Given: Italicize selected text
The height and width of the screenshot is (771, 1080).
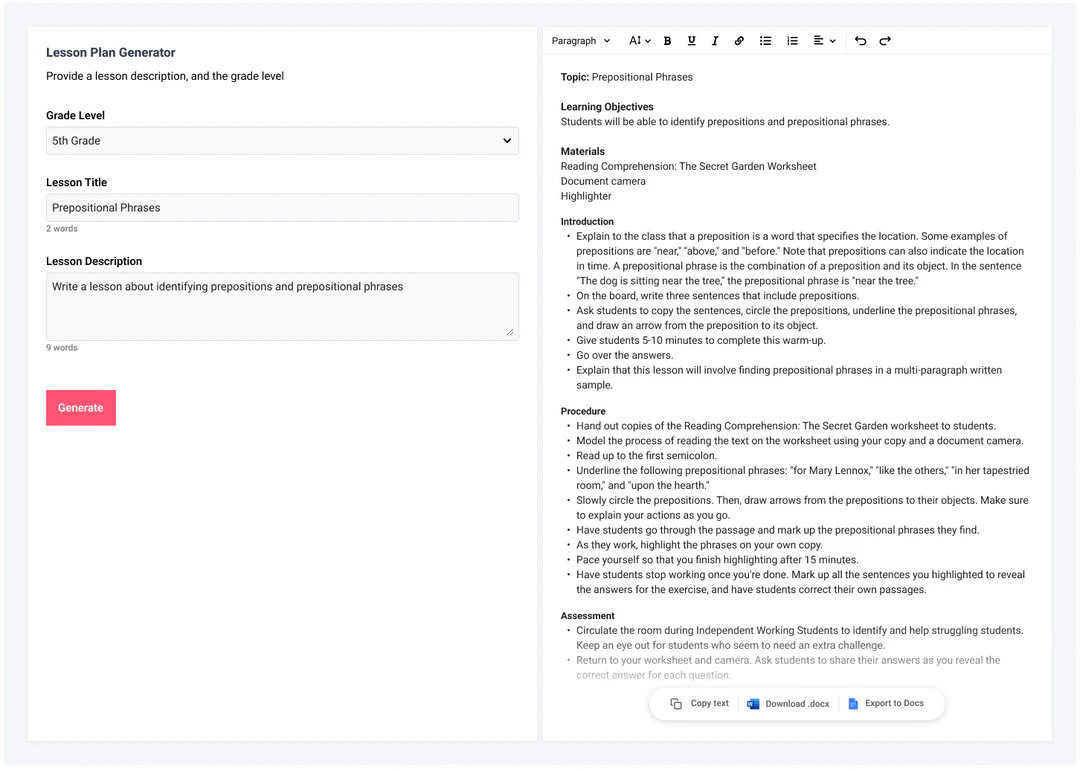Looking at the screenshot, I should [715, 41].
